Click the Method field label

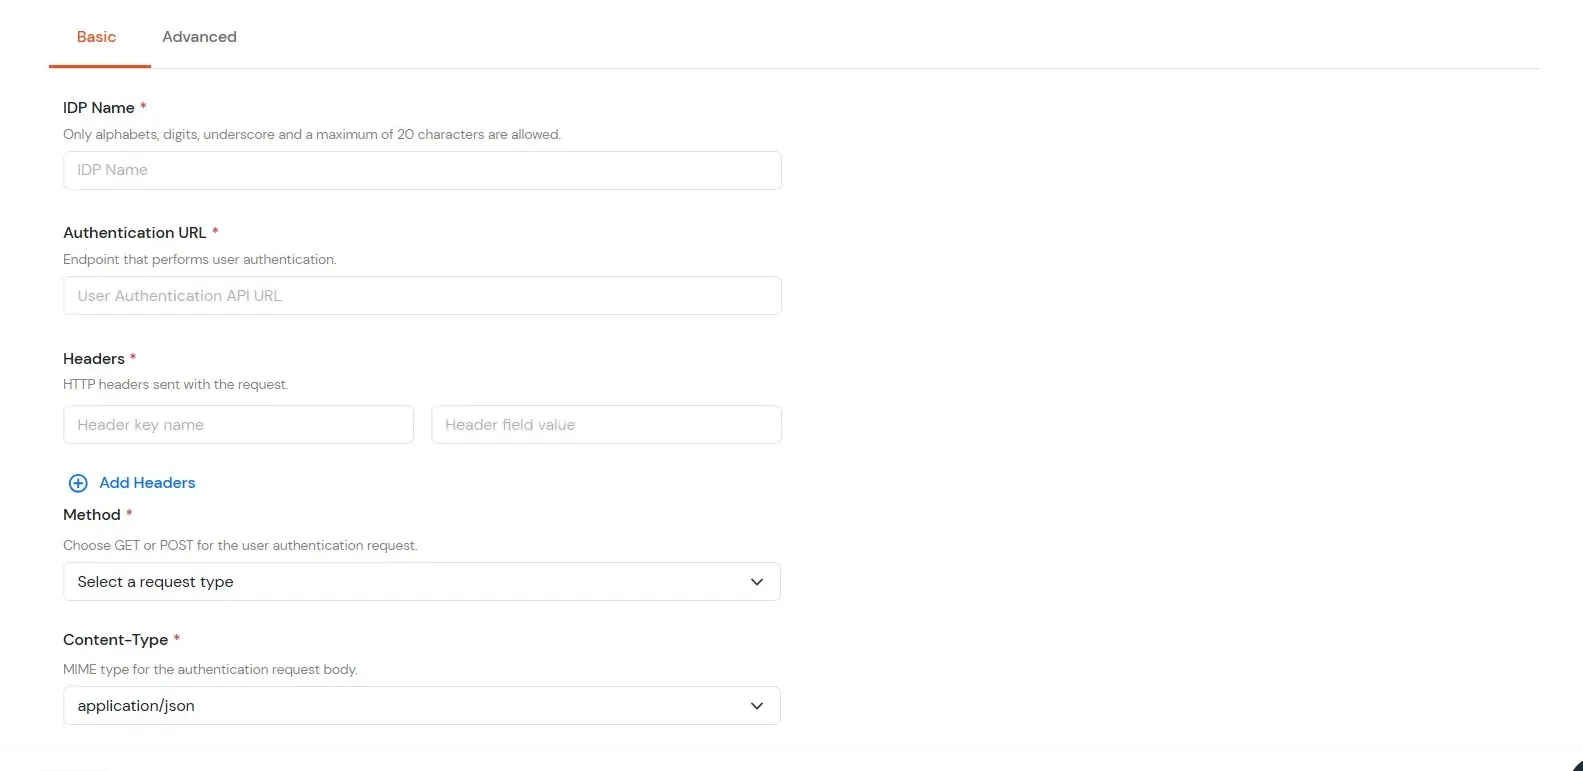click(x=92, y=515)
